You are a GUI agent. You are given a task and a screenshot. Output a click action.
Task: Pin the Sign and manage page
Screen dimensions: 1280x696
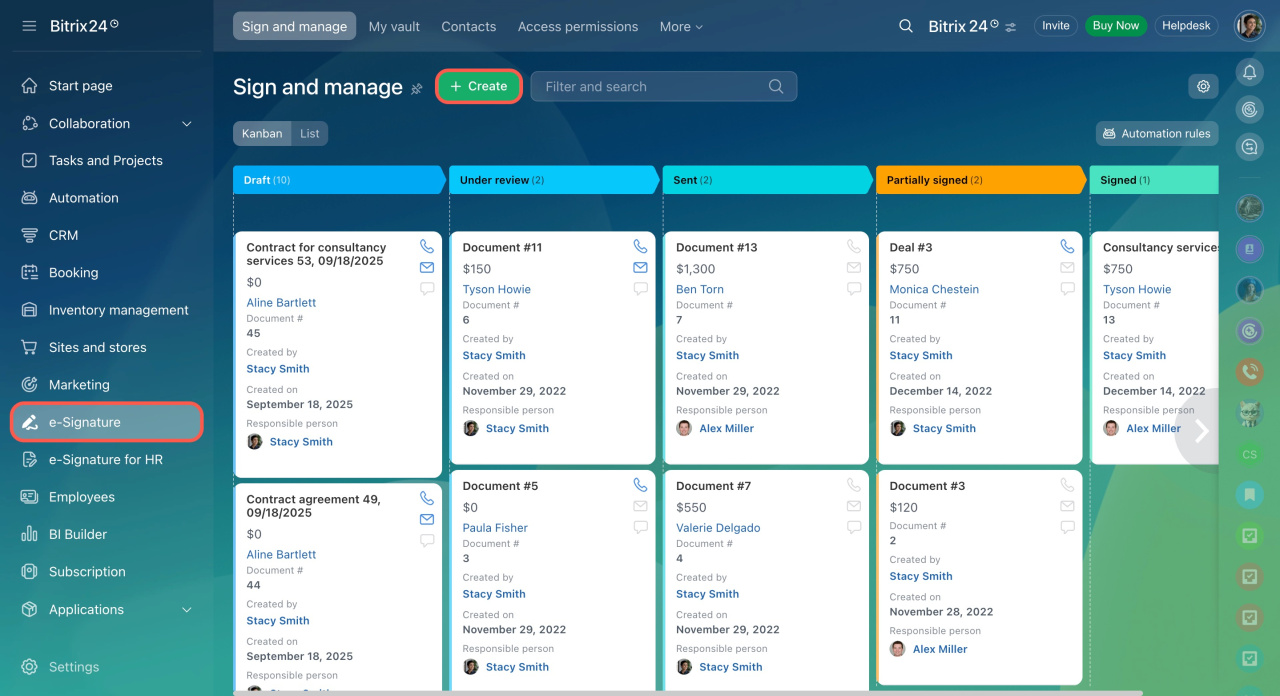click(417, 89)
